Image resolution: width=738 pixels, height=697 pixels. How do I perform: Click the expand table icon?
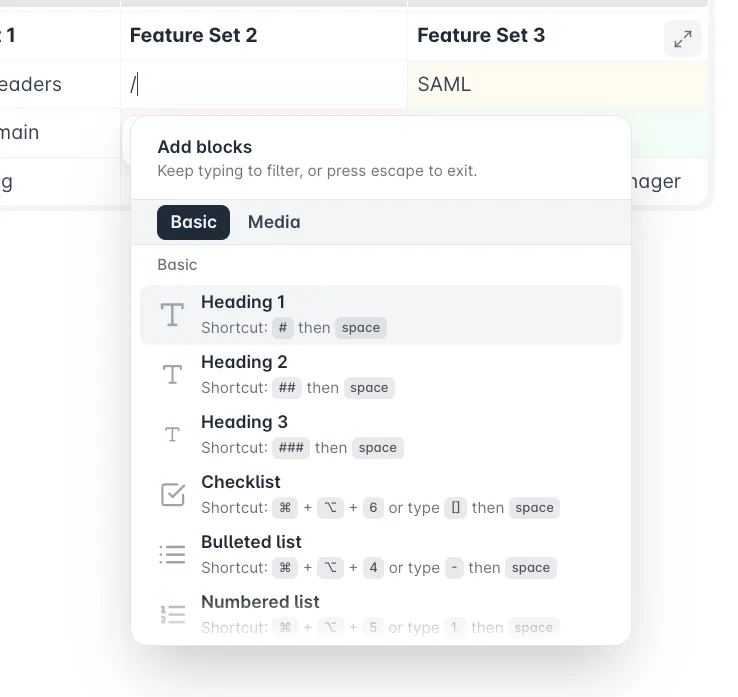click(682, 39)
